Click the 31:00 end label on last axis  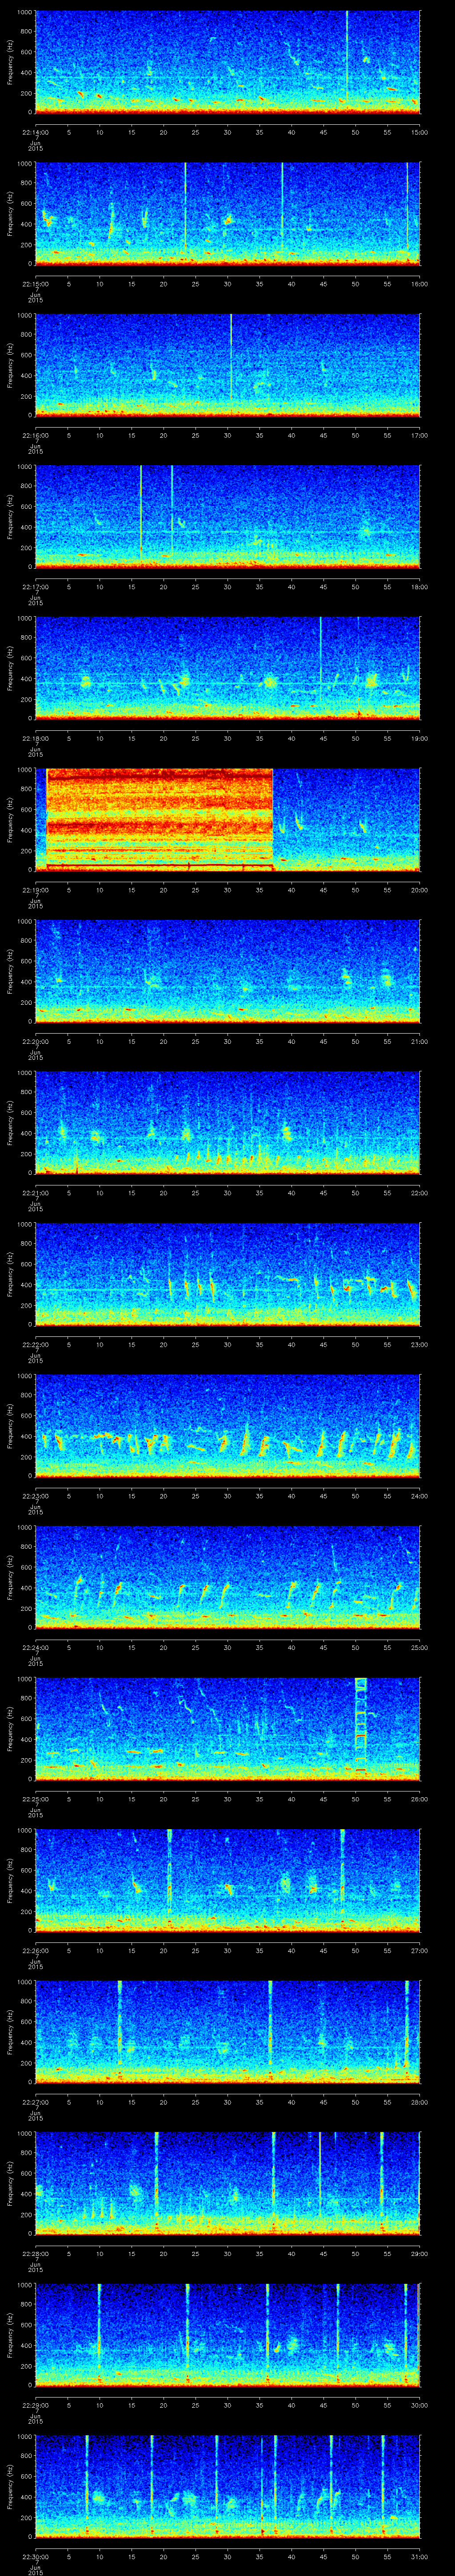coord(419,2557)
